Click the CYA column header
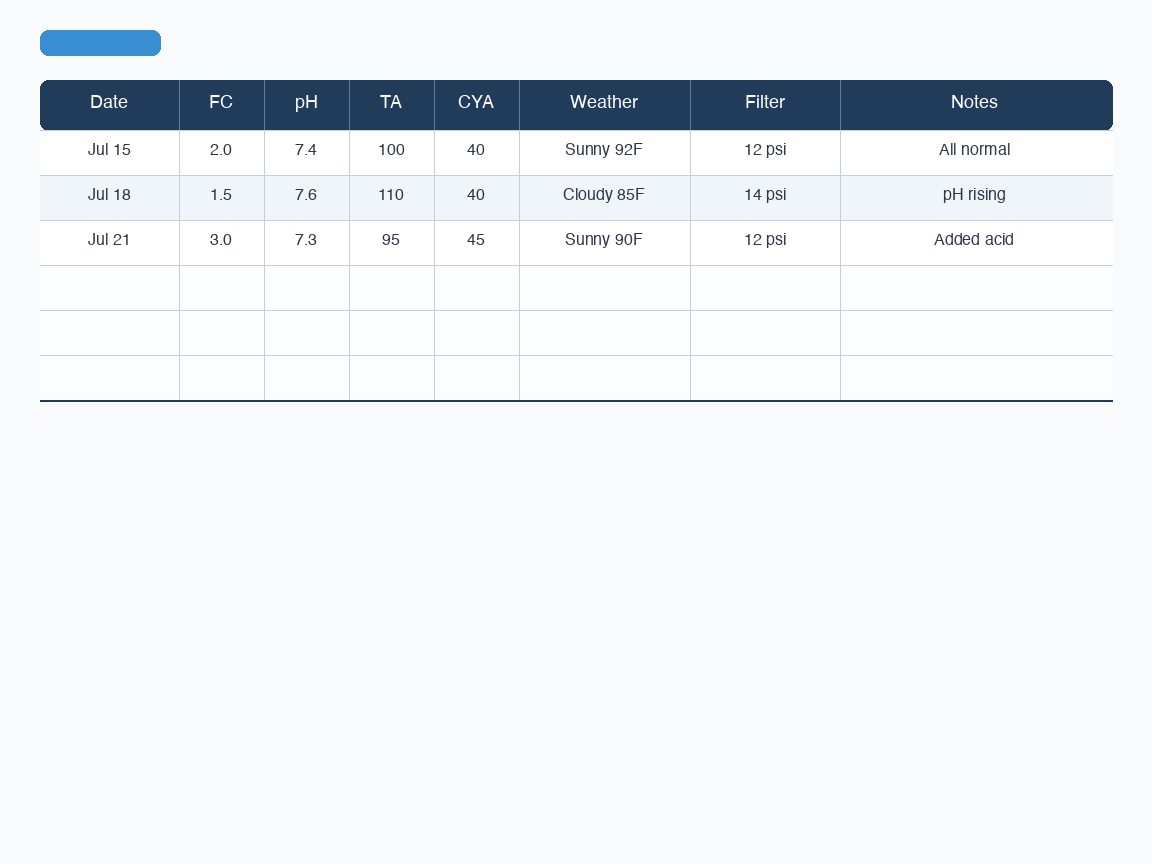The height and width of the screenshot is (864, 1152). click(477, 105)
